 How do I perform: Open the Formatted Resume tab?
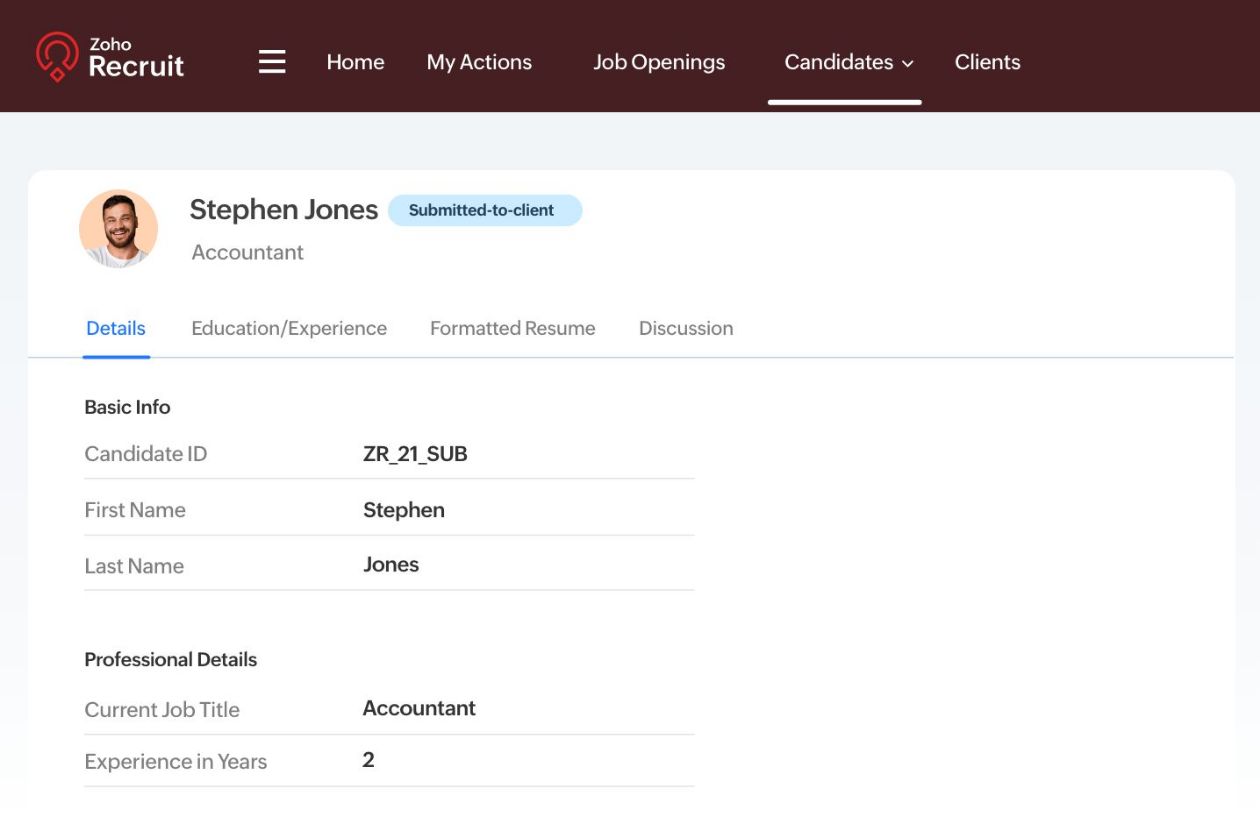[512, 328]
